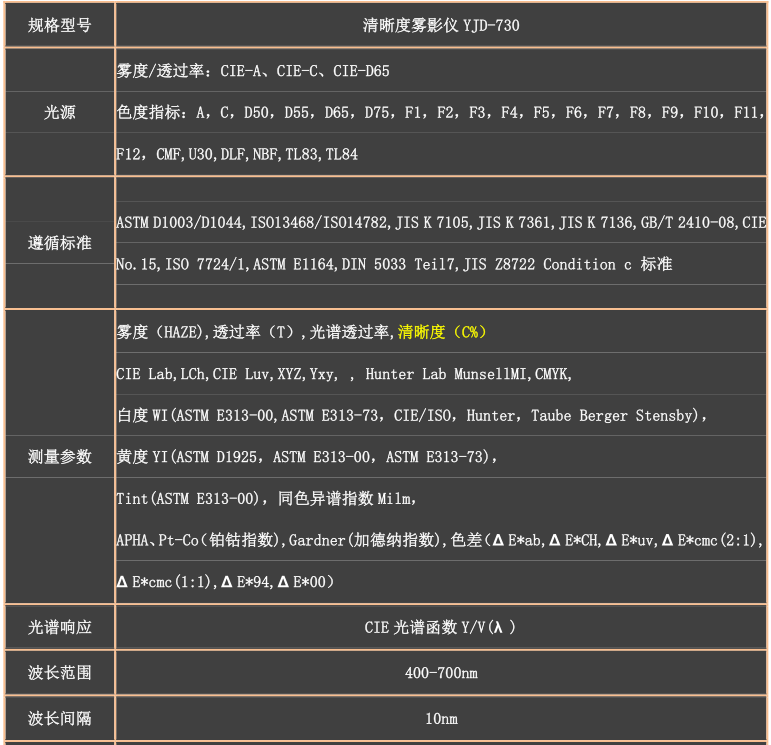Click the line starting No. 15, ISO 7724/1
The height and width of the screenshot is (745, 771).
coord(394,265)
